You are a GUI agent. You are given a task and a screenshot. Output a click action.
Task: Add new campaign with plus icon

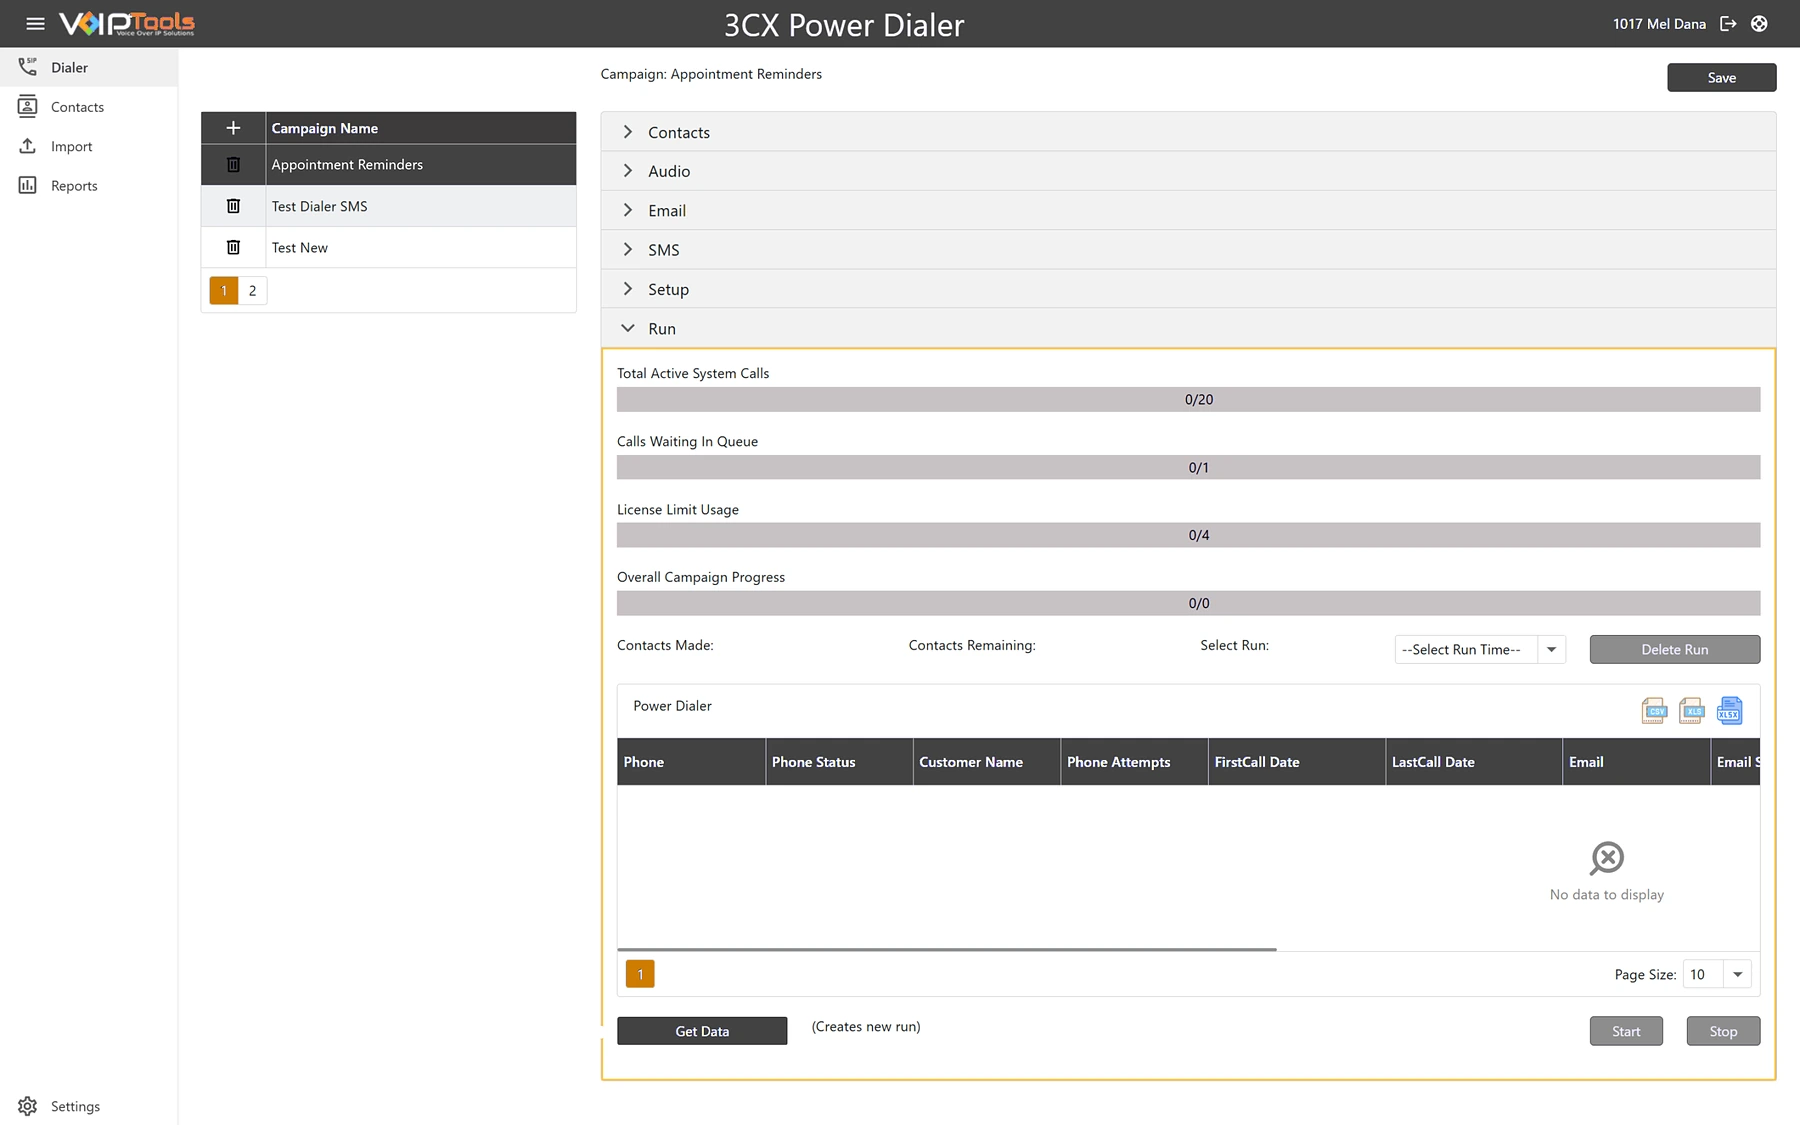click(233, 128)
